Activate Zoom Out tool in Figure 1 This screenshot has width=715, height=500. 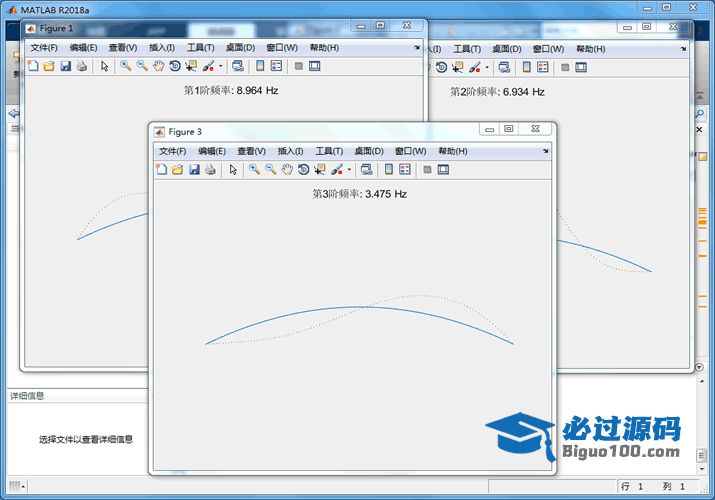click(142, 66)
